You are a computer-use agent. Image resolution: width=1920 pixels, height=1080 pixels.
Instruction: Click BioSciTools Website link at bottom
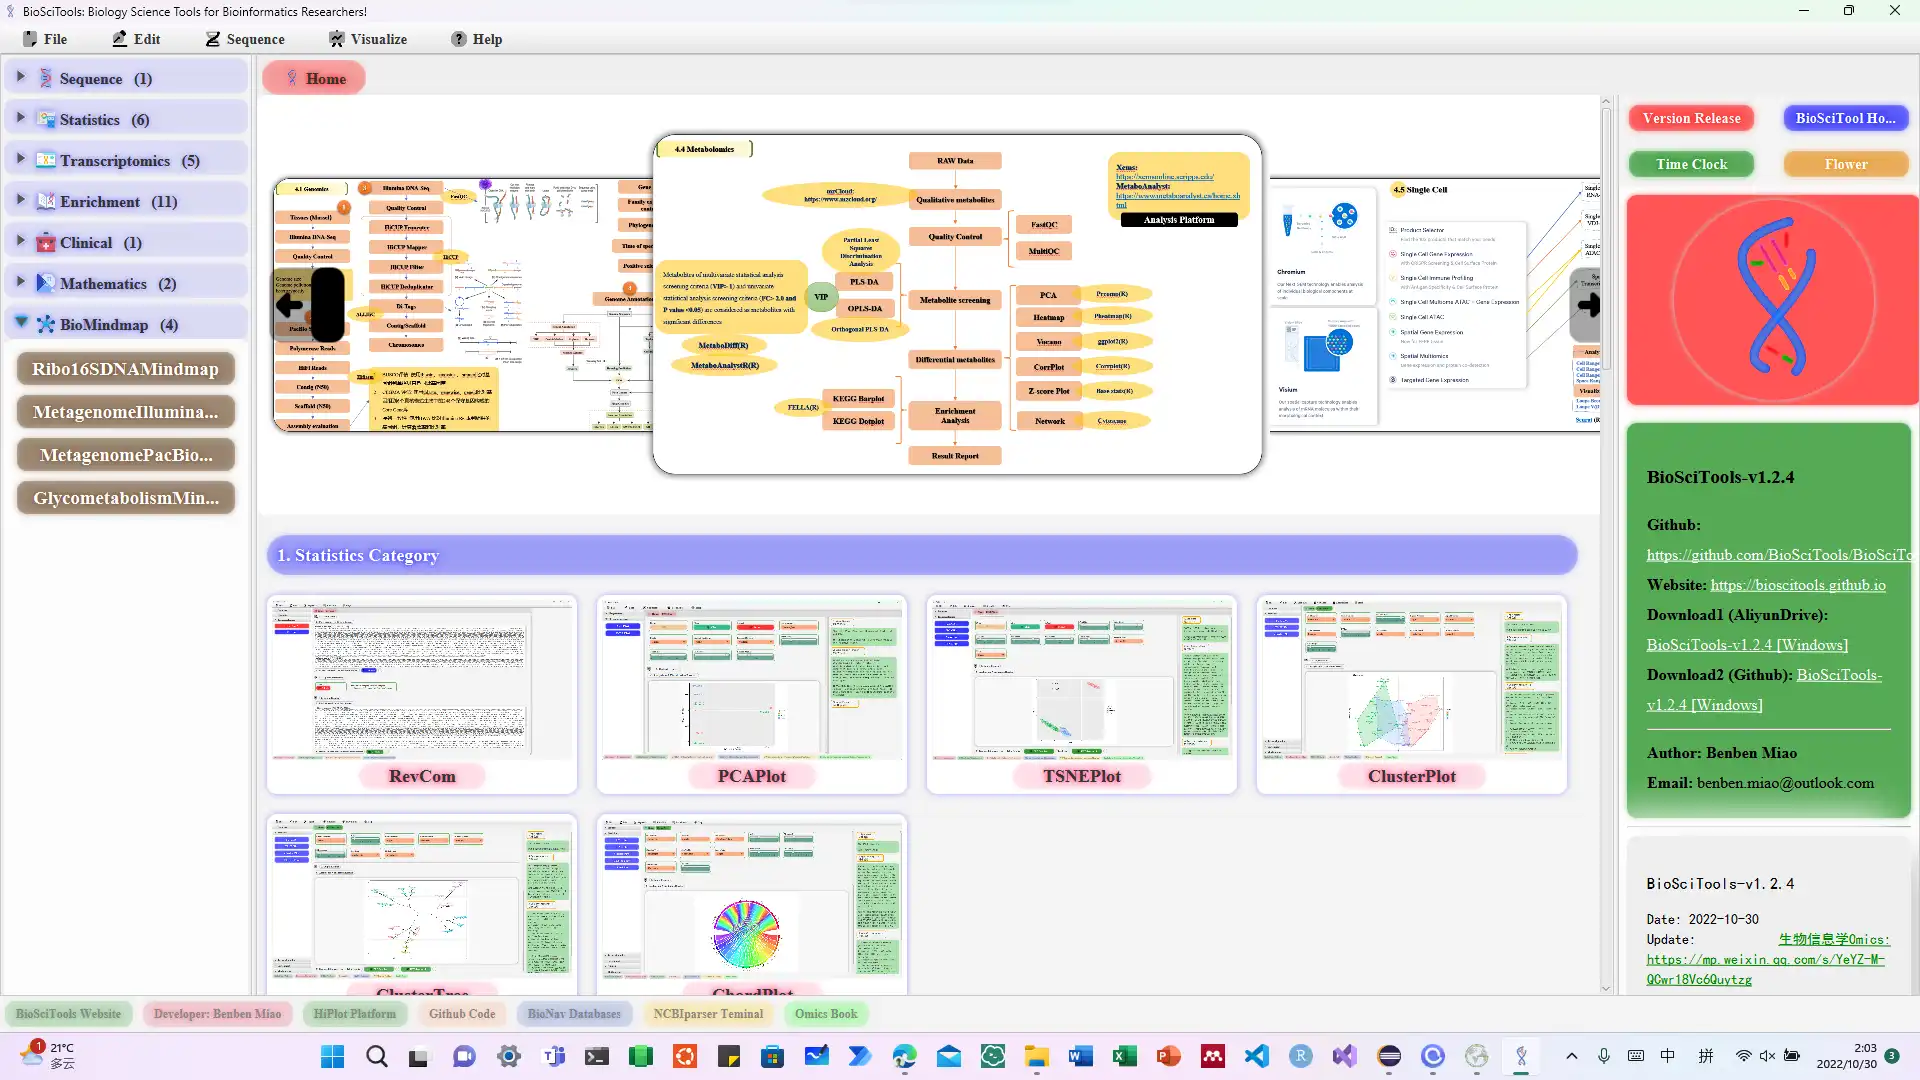pos(67,1014)
